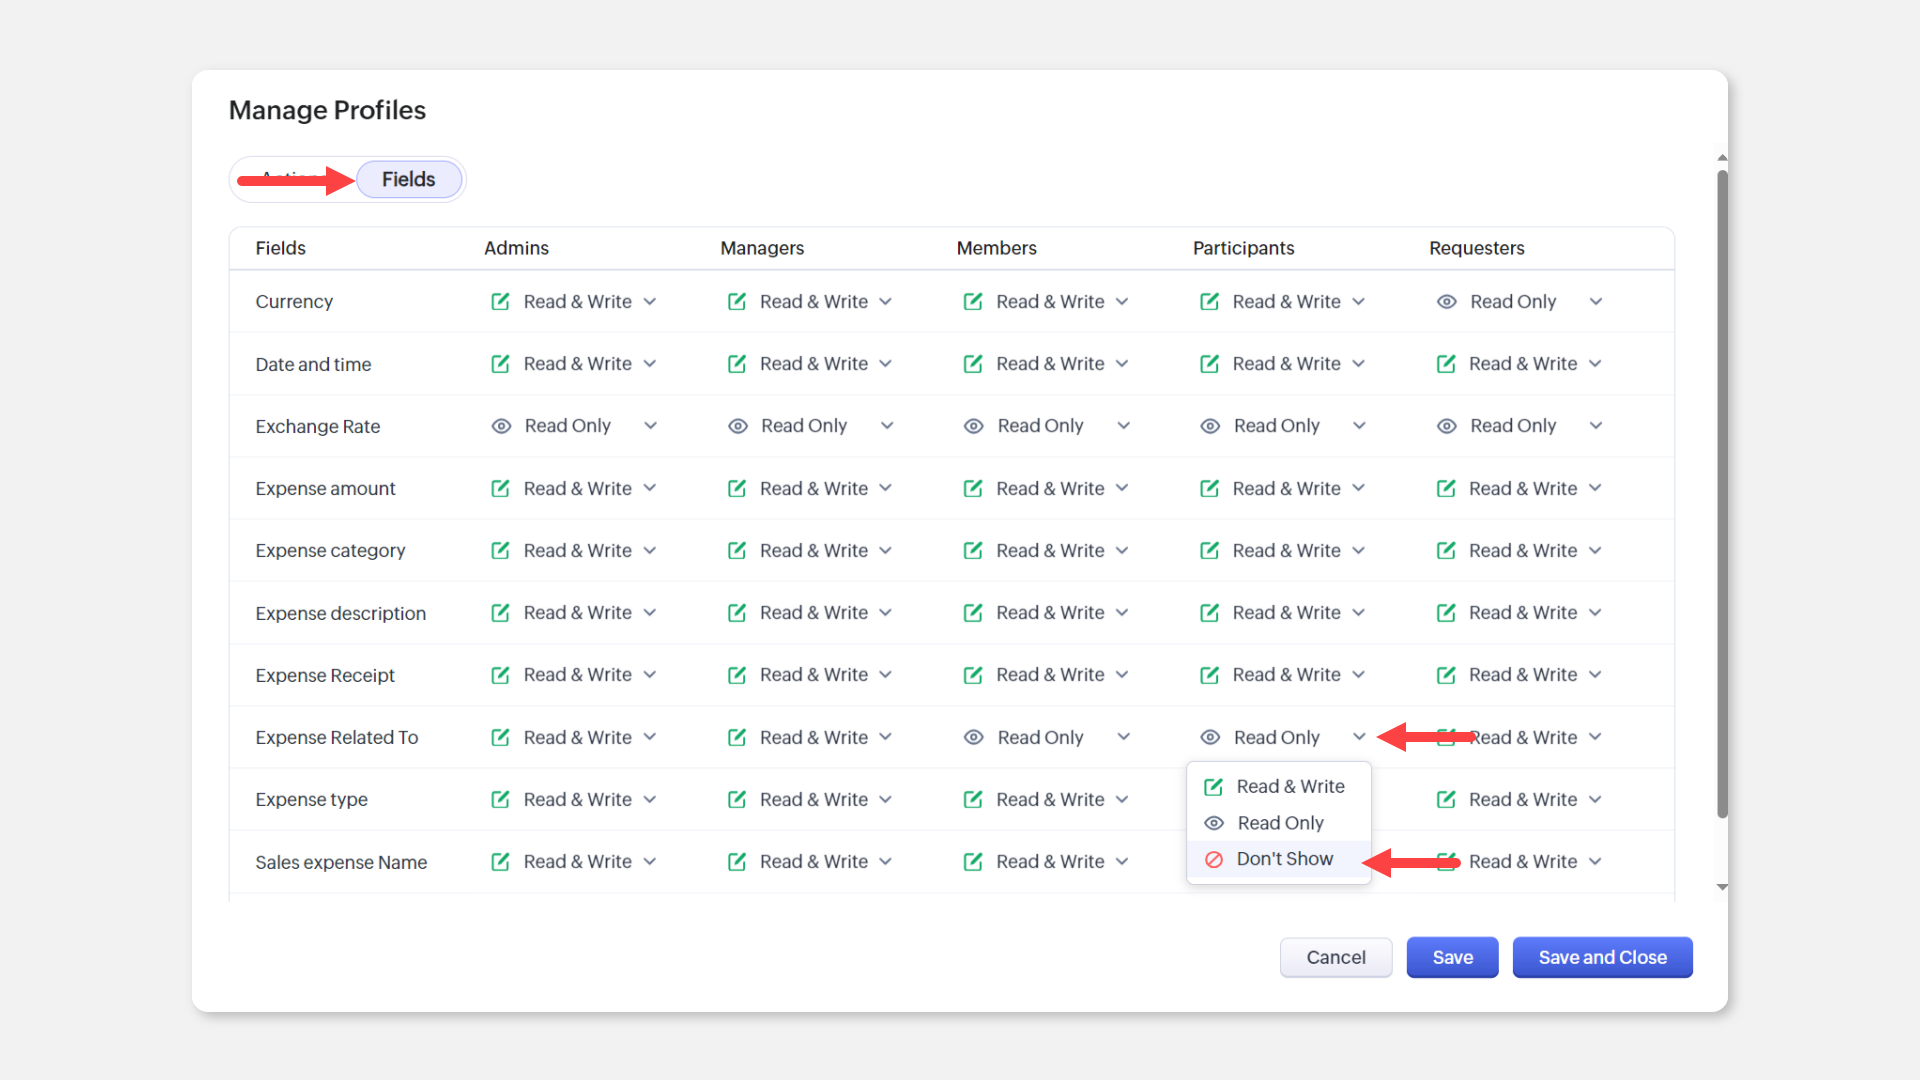Click the edit icon in the Read & Write dropdown option
The image size is (1920, 1080).
point(1213,787)
